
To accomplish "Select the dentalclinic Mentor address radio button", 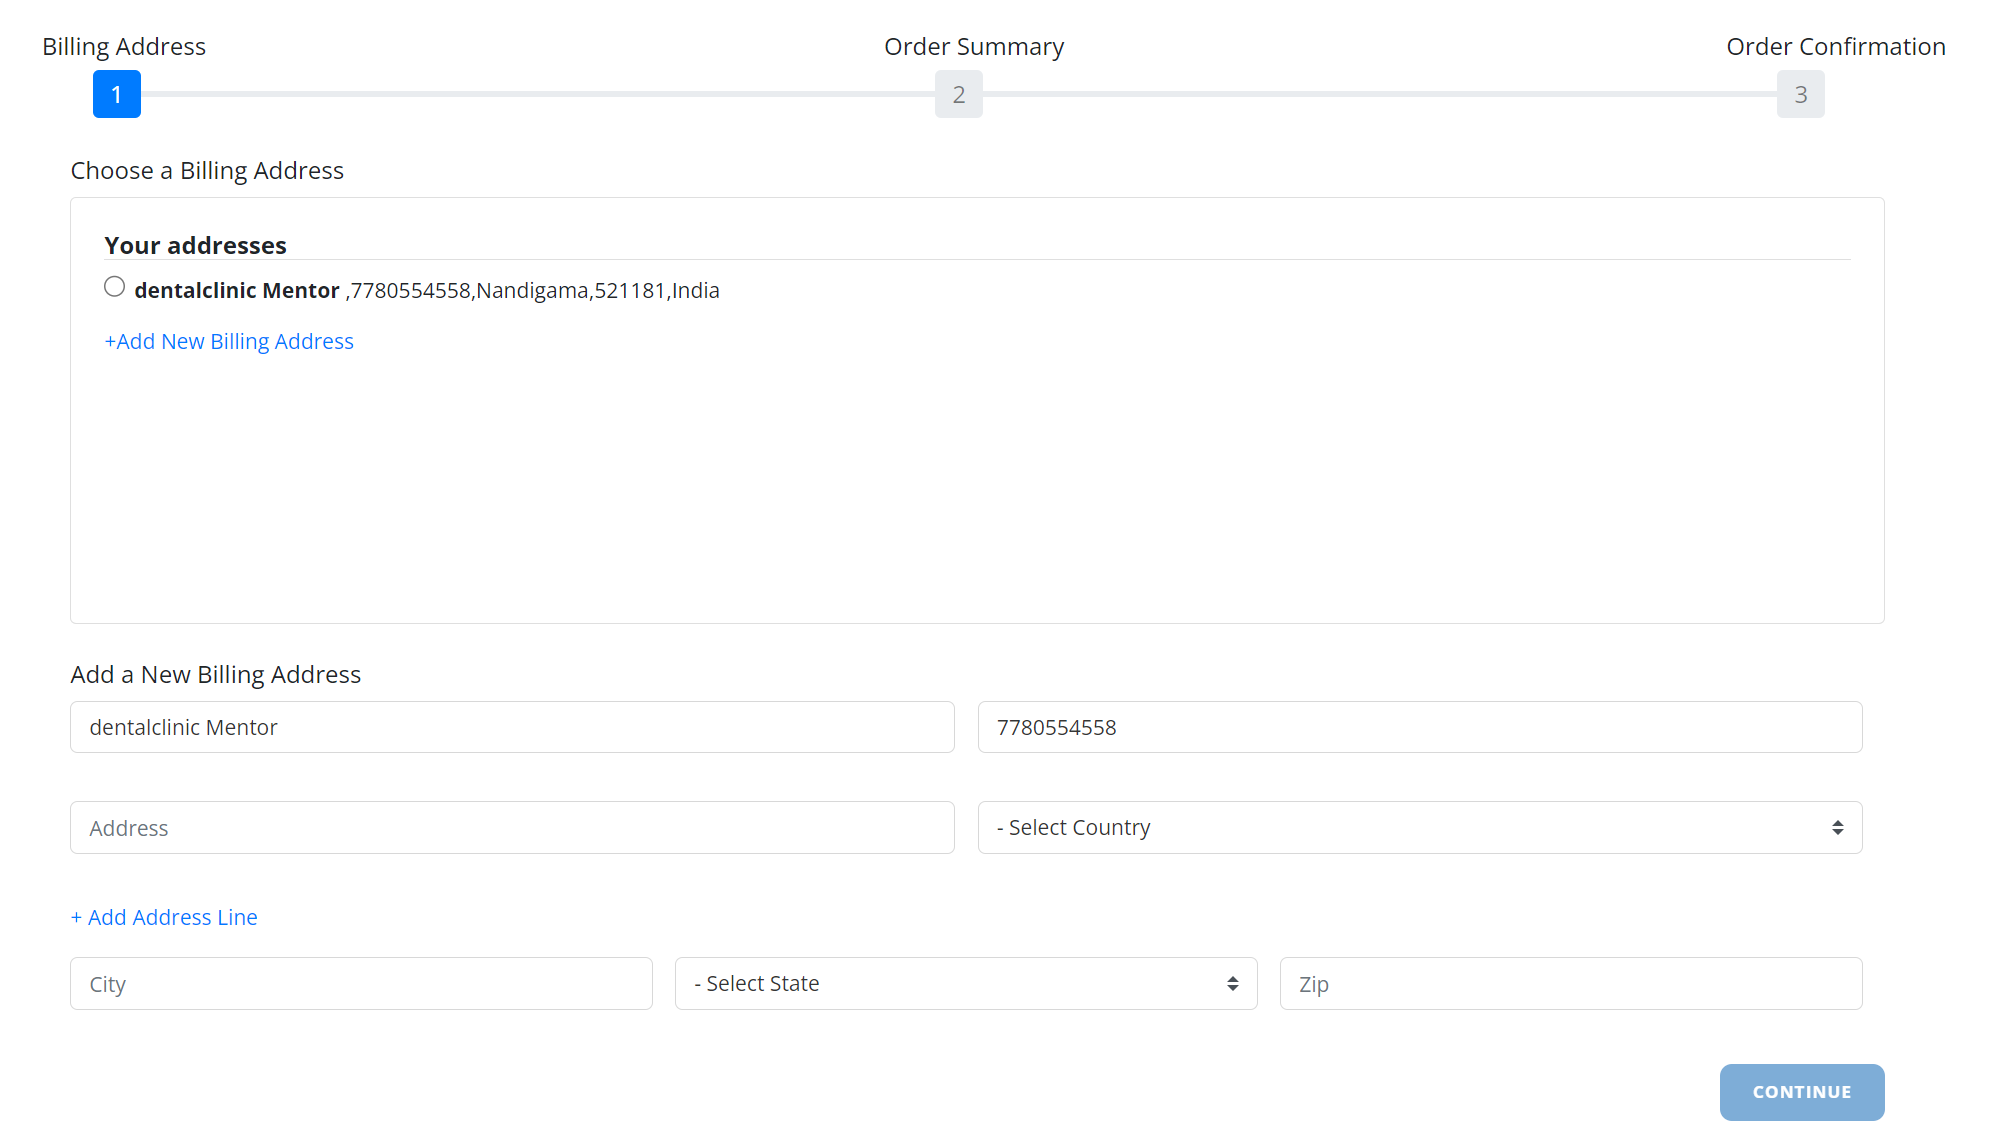I will click(115, 287).
